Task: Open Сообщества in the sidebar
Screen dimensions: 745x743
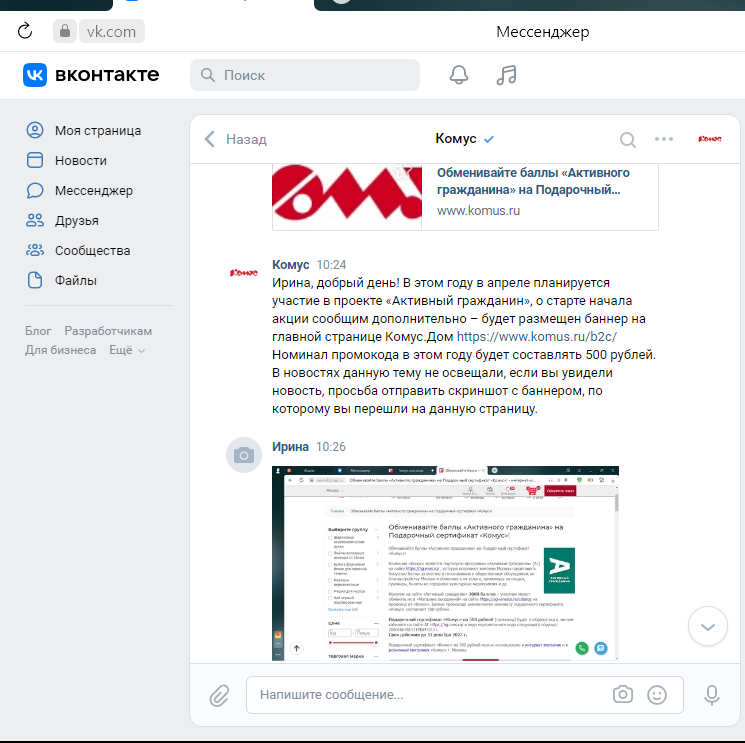Action: point(78,250)
